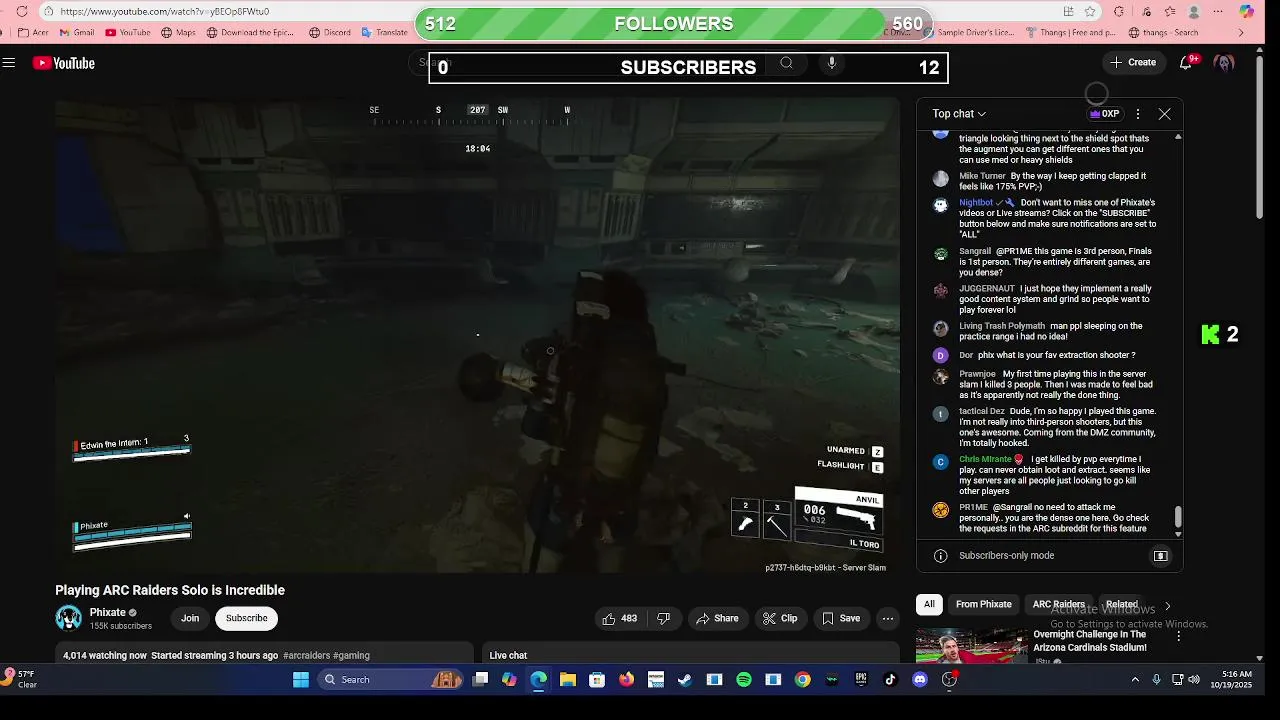Open File Explorer from the taskbar
Viewport: 1280px width, 720px height.
point(568,680)
